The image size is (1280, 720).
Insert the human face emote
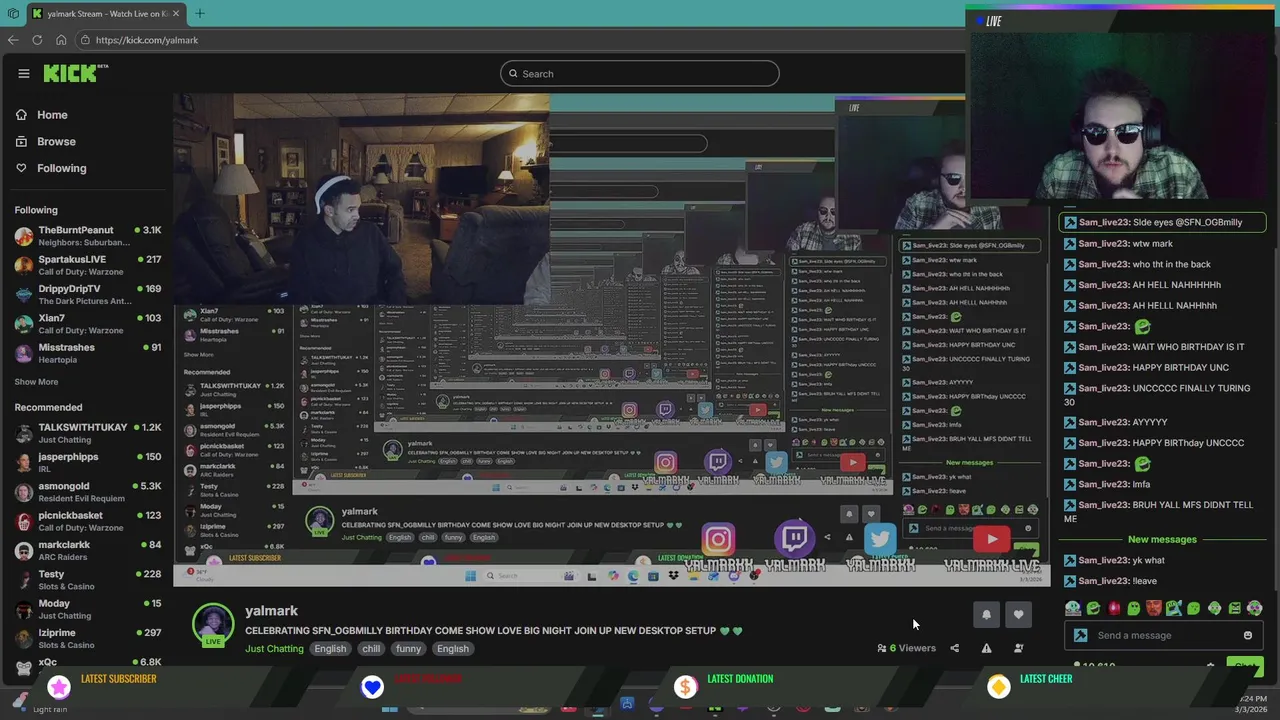point(1154,608)
